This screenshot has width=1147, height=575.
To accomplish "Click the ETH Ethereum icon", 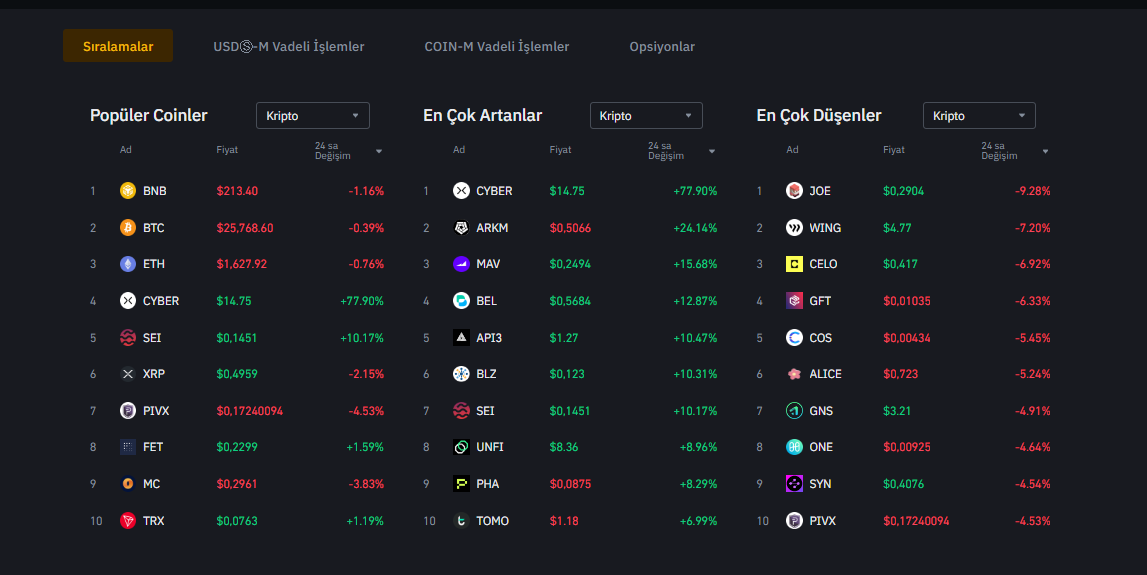I will click(x=128, y=264).
